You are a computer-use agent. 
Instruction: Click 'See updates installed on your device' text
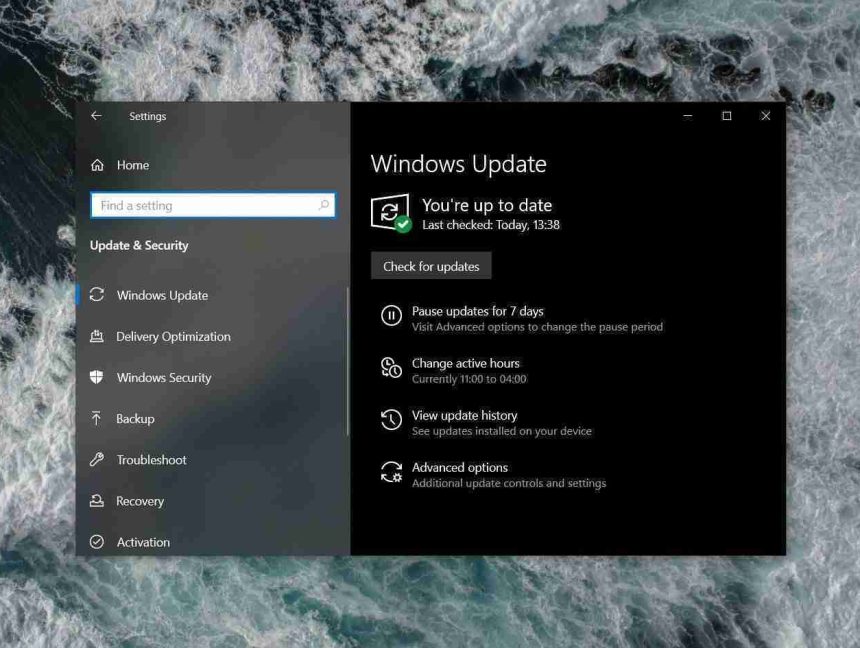[502, 431]
